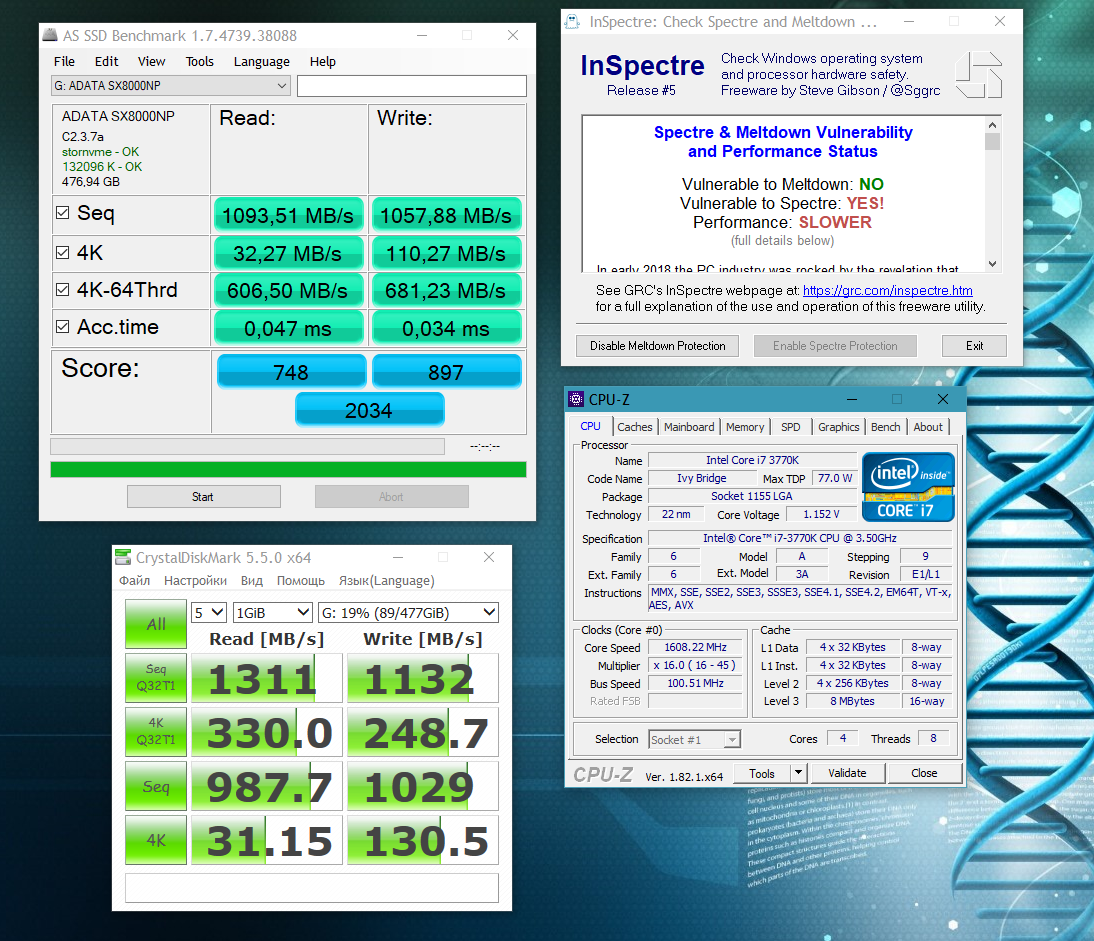Viewport: 1094px width, 941px height.
Task: Click the write score value 897
Action: tap(447, 372)
